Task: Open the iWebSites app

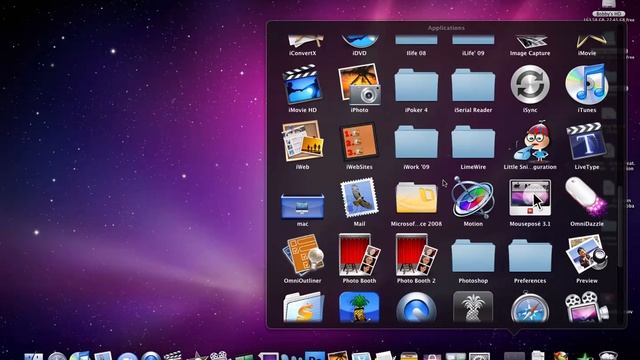Action: coord(359,141)
